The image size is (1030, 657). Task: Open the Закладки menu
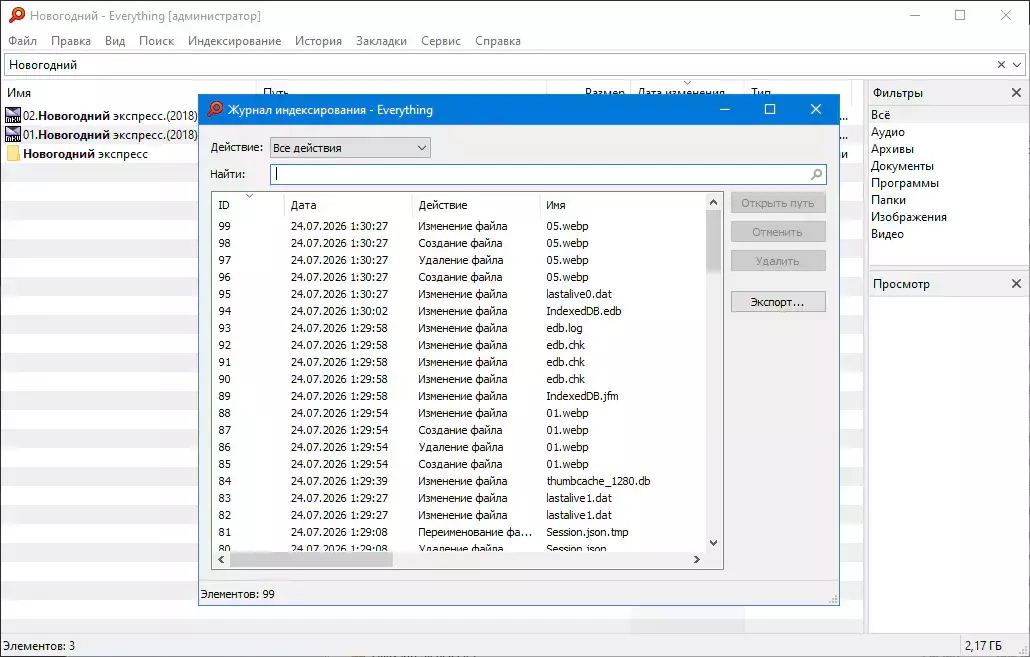381,41
